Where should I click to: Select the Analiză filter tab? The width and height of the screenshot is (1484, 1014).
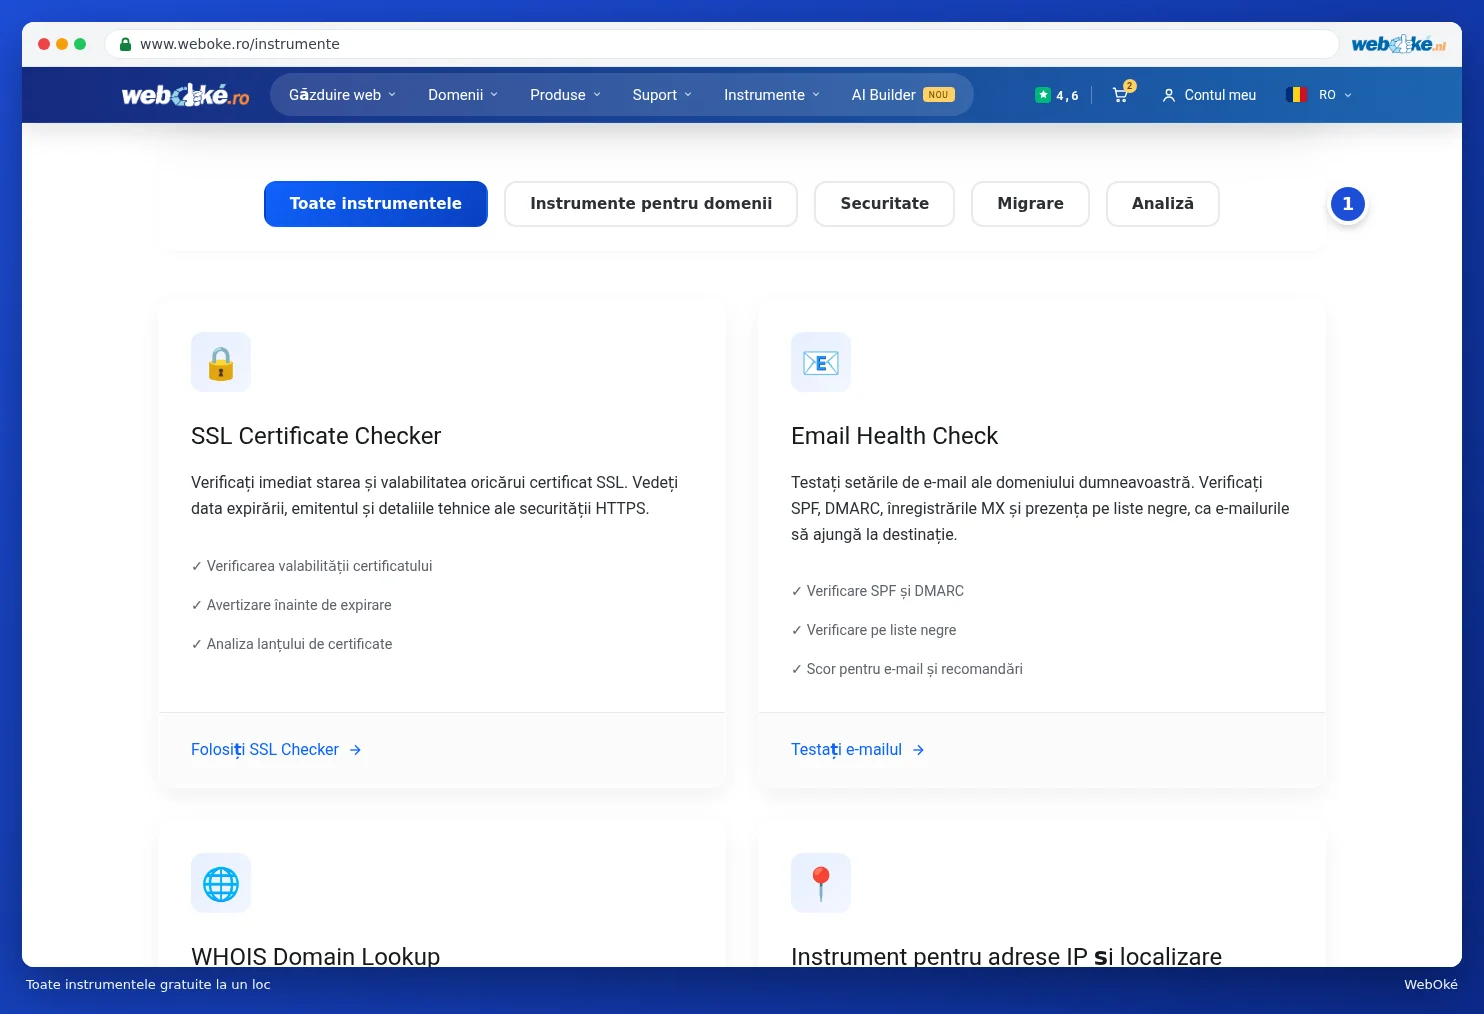tap(1163, 204)
